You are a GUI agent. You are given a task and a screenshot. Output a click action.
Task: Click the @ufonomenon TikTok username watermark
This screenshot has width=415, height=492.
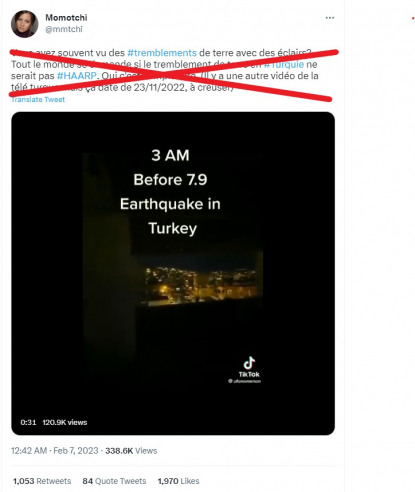[x=244, y=381]
